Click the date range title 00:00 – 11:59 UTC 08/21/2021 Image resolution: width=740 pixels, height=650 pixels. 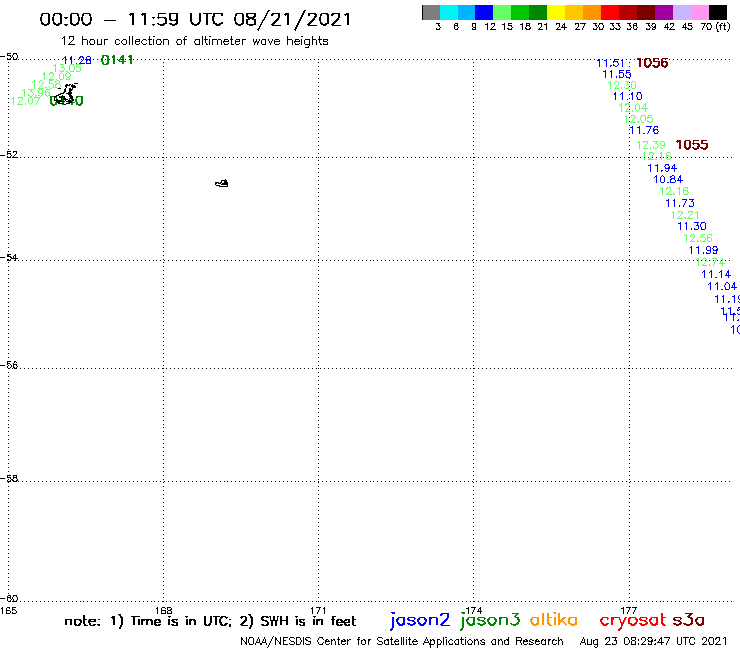pyautogui.click(x=195, y=19)
